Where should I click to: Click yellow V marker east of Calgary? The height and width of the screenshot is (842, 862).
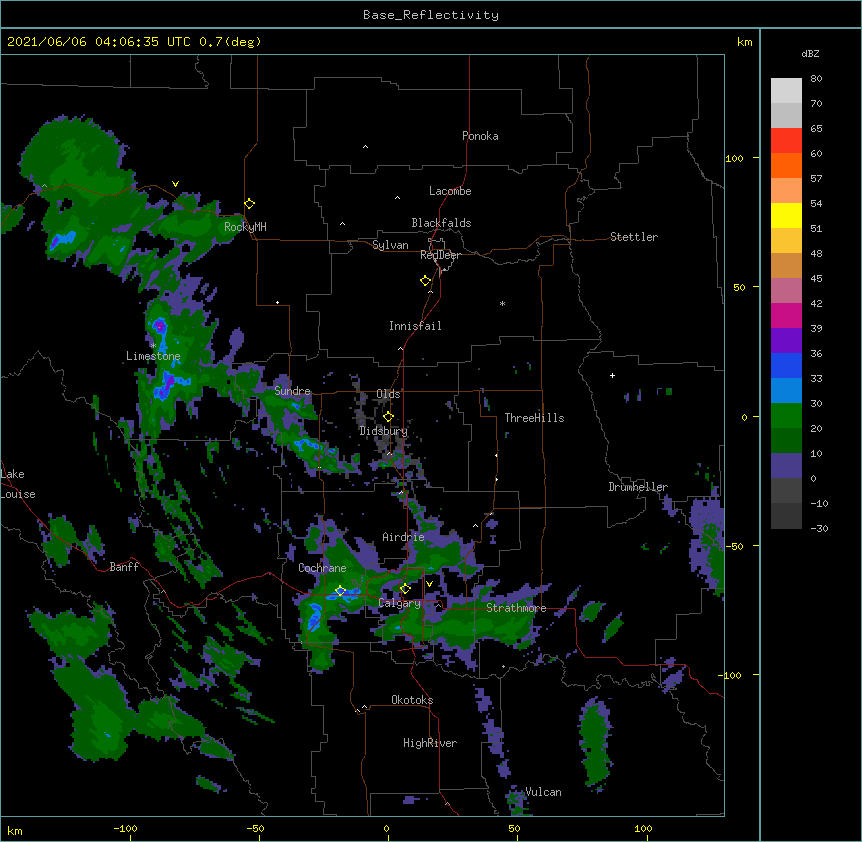[x=429, y=584]
